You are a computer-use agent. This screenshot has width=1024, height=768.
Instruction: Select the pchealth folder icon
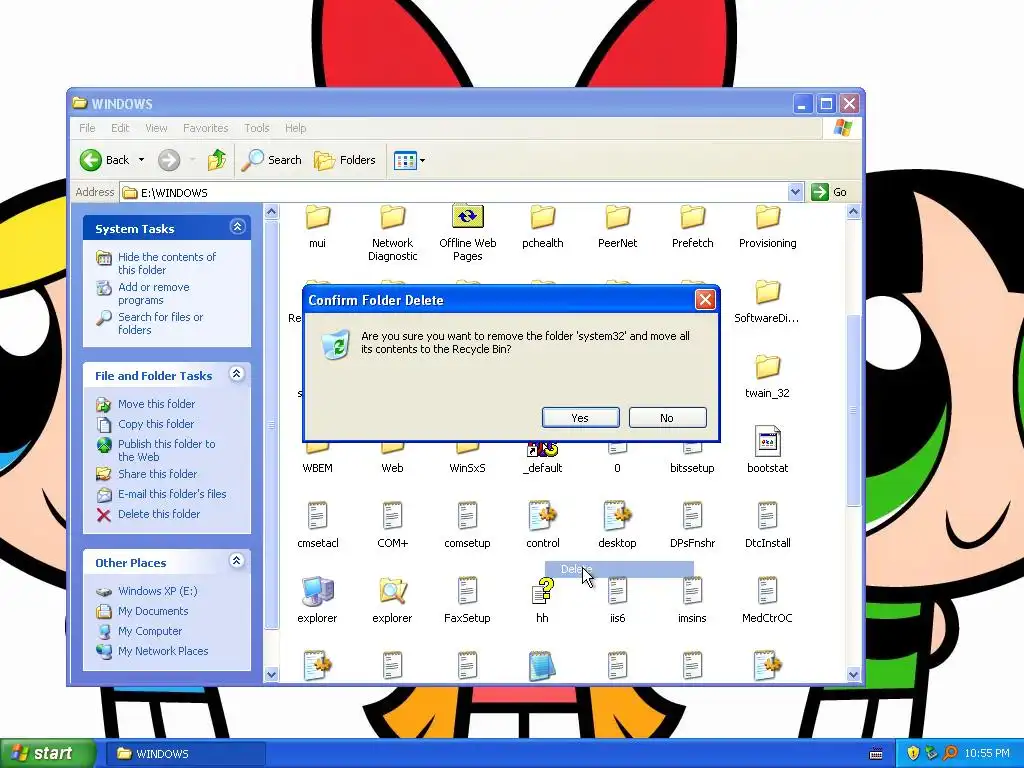pos(543,217)
